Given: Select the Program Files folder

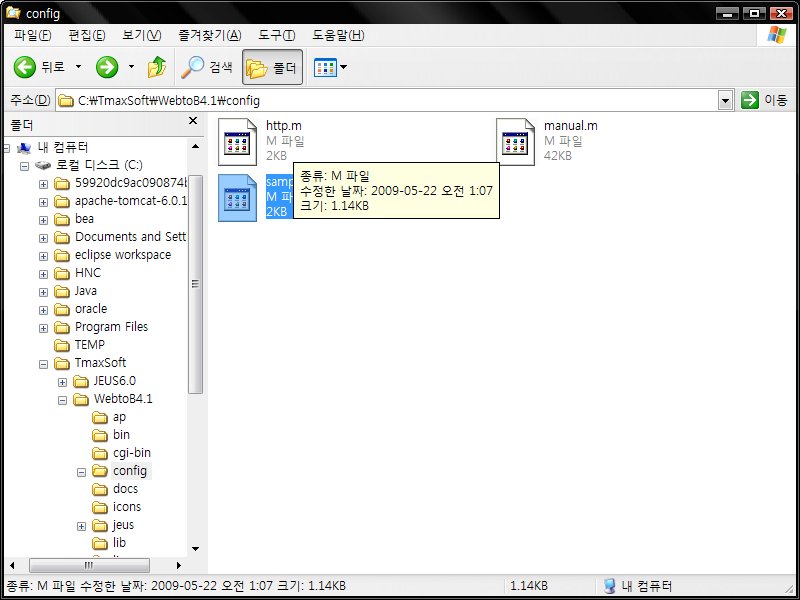Looking at the screenshot, I should (x=111, y=327).
